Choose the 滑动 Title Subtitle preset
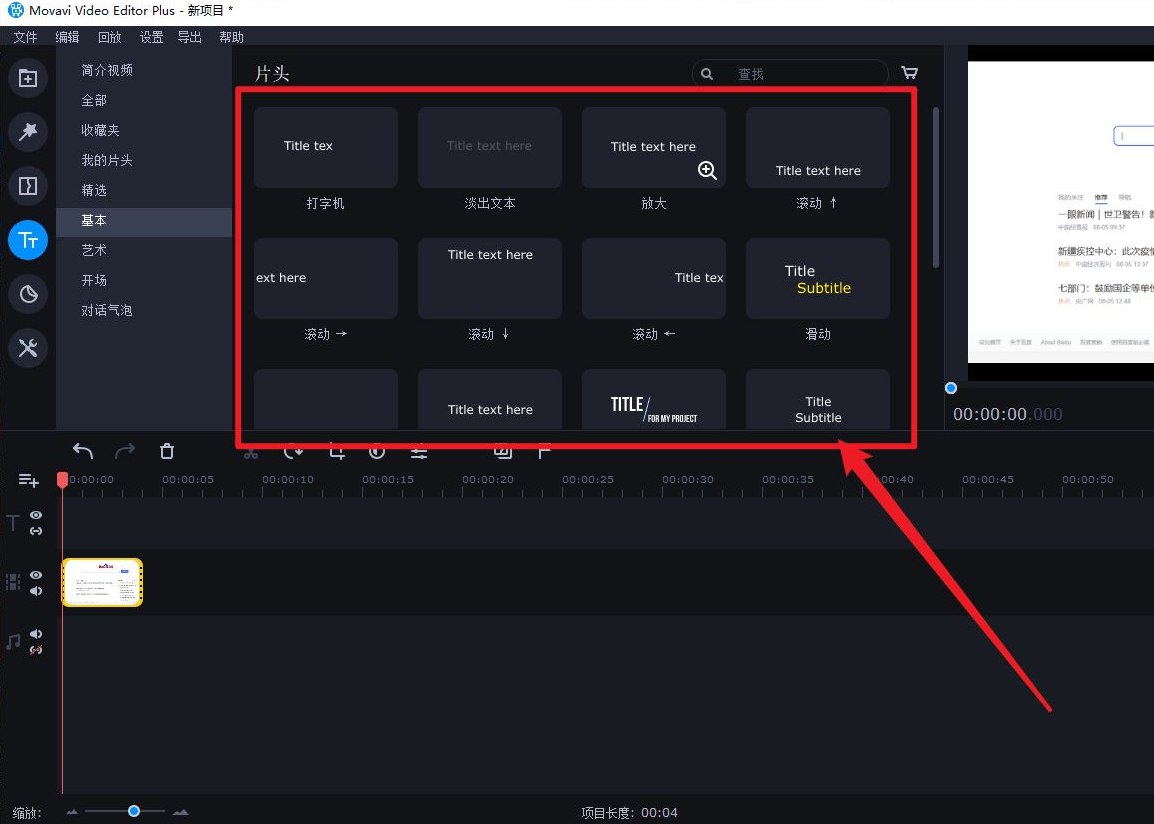This screenshot has width=1154, height=824. coord(818,279)
